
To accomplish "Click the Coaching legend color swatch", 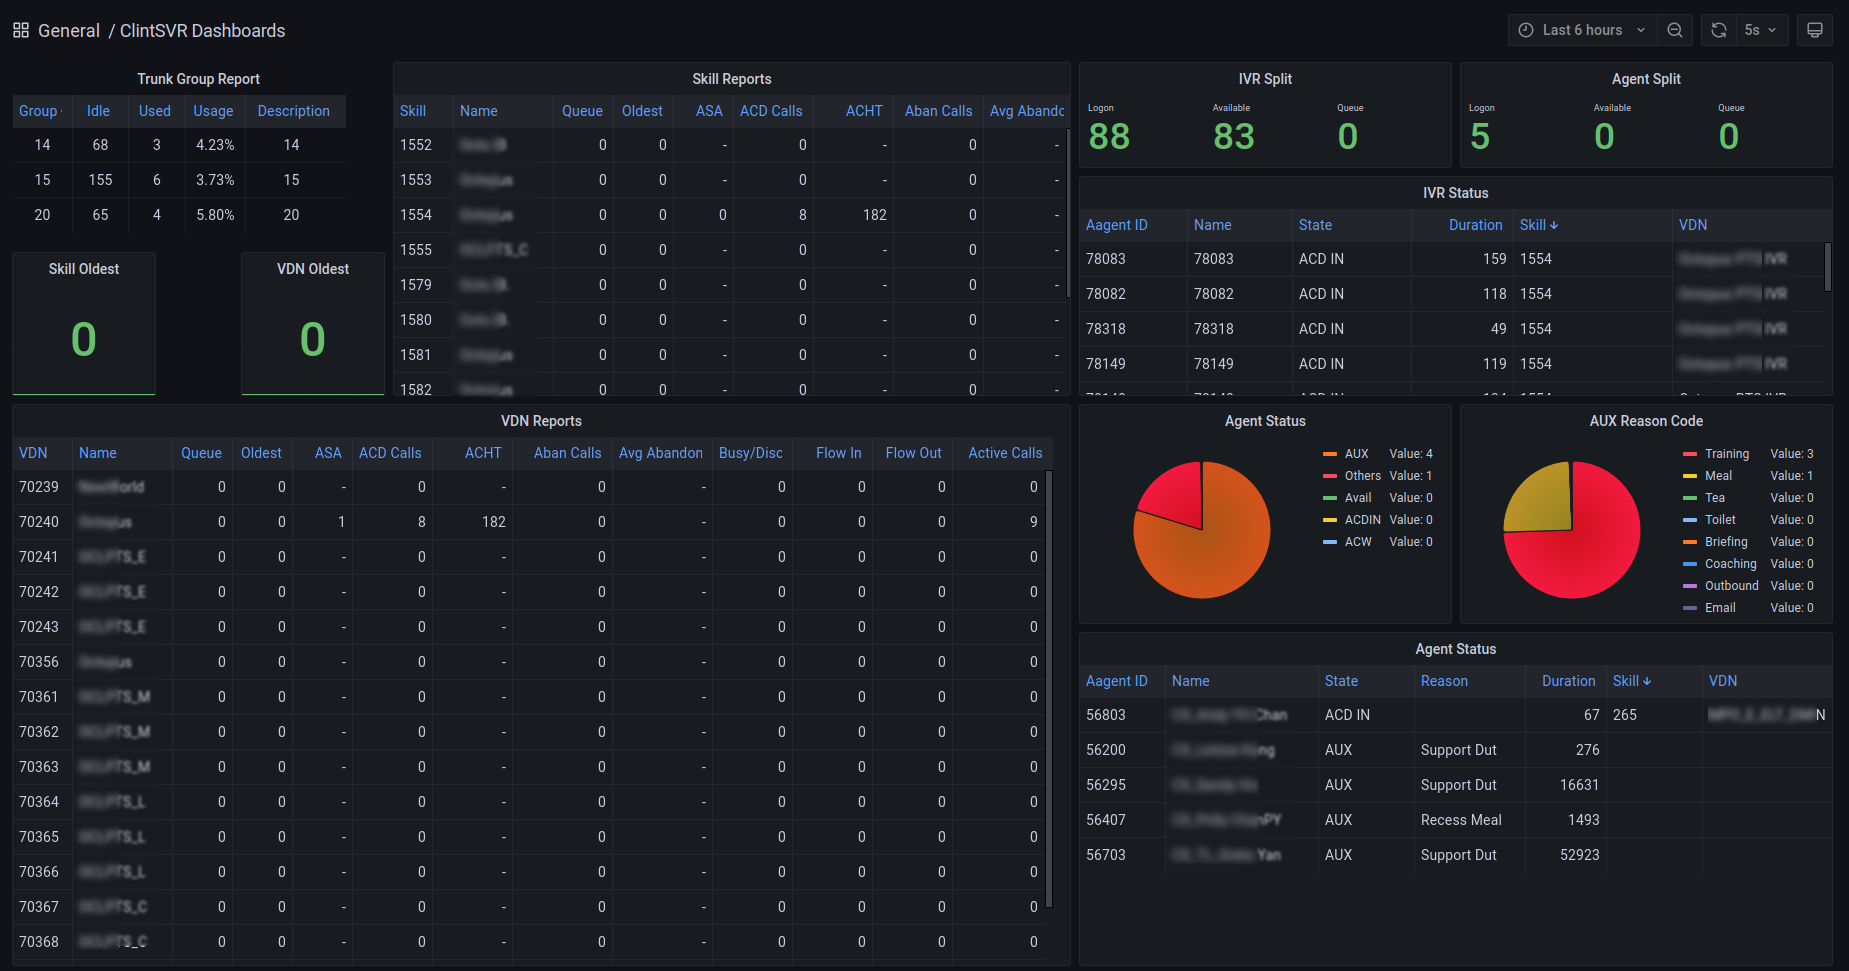I will pos(1690,564).
